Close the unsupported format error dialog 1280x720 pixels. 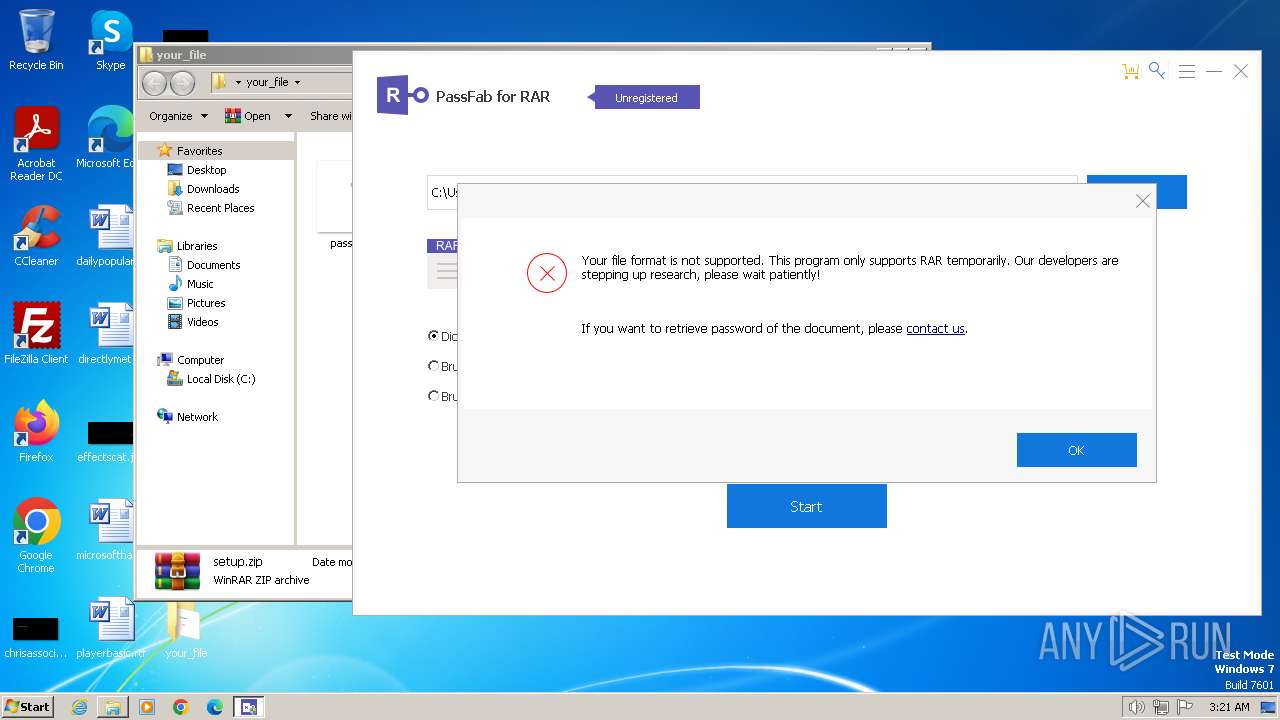[x=1143, y=201]
